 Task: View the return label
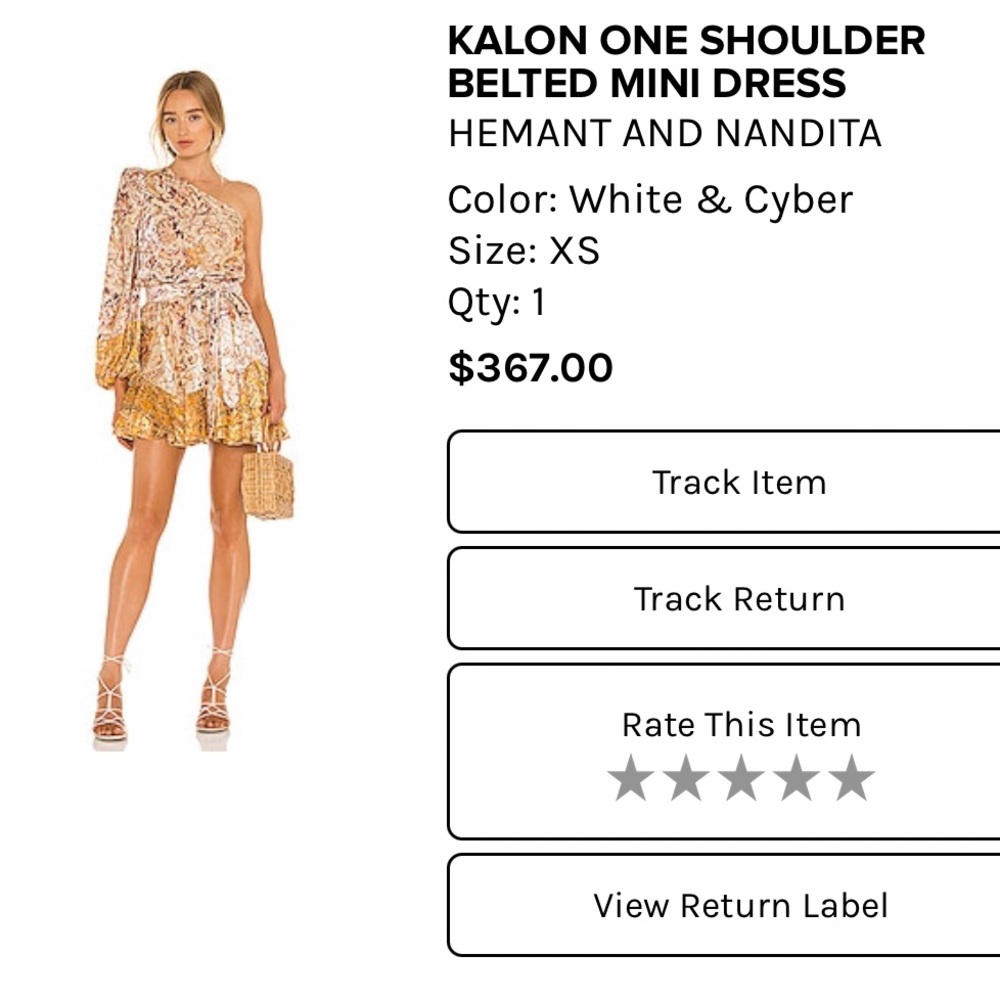coord(739,905)
